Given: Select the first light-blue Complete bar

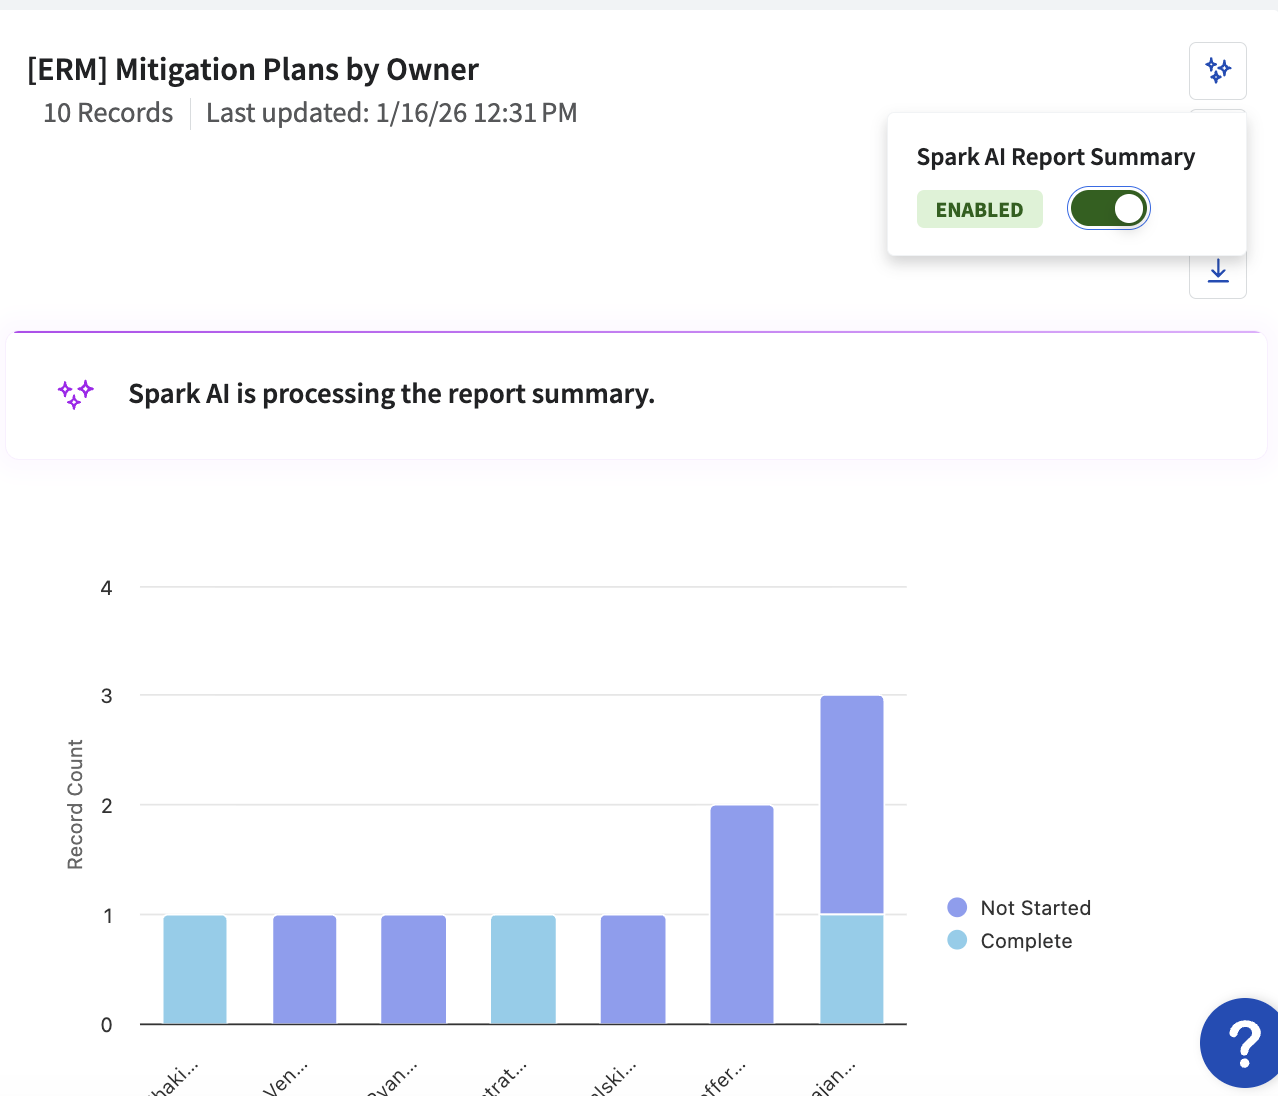Looking at the screenshot, I should (195, 969).
